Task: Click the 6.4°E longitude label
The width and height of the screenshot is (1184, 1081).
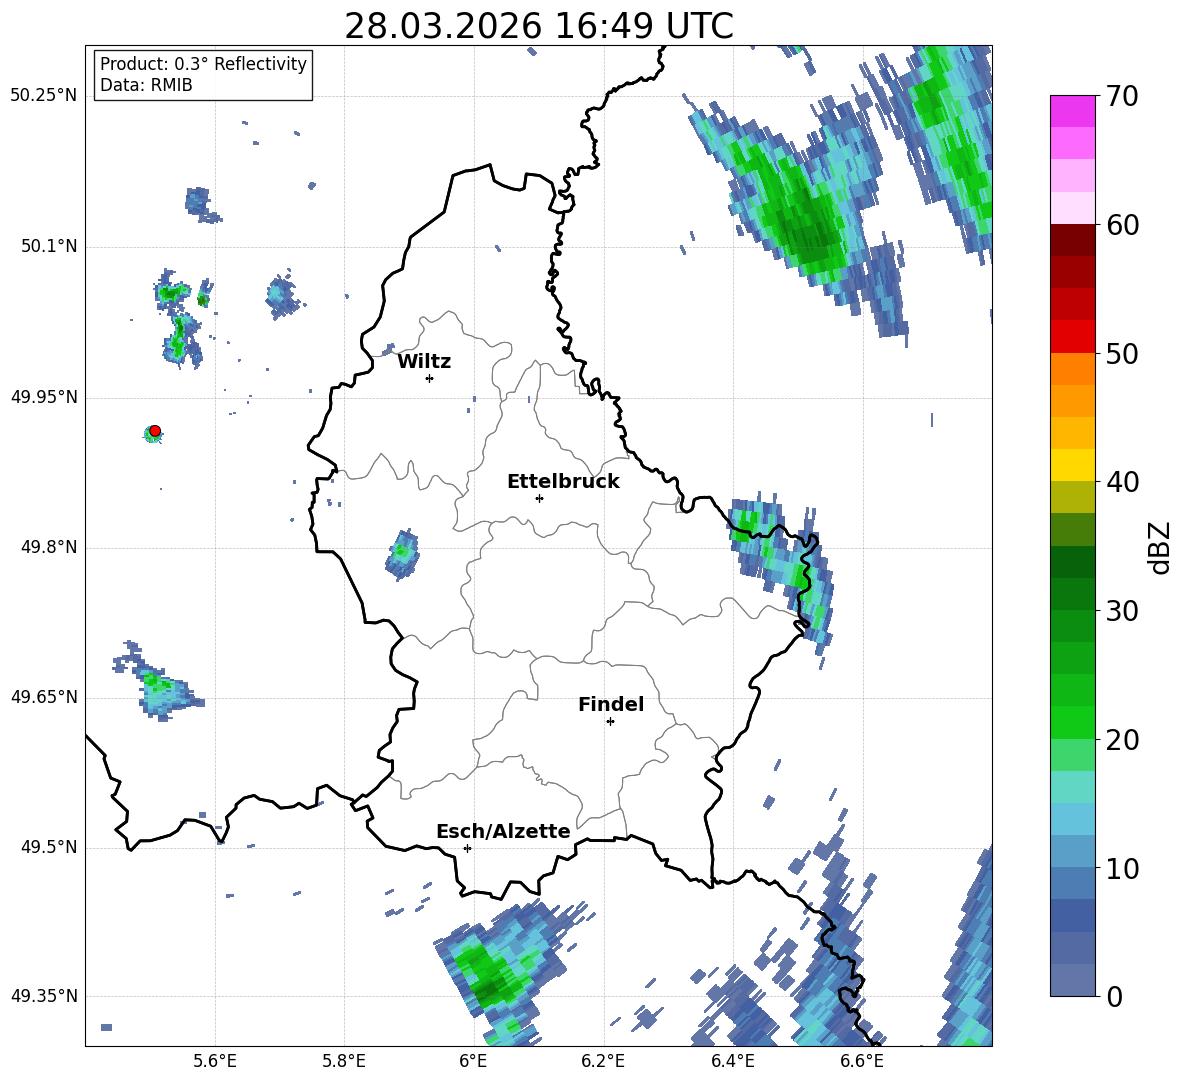Action: pyautogui.click(x=732, y=1061)
